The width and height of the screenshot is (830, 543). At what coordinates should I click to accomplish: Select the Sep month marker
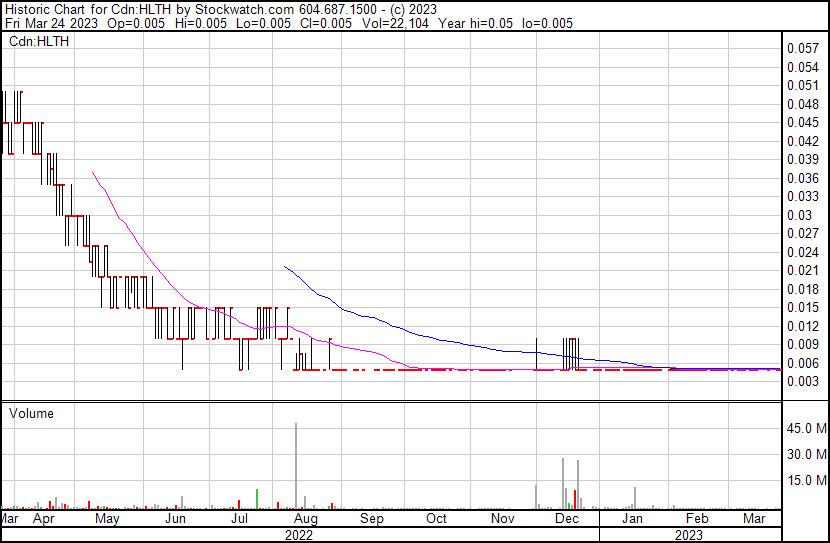pos(371,519)
